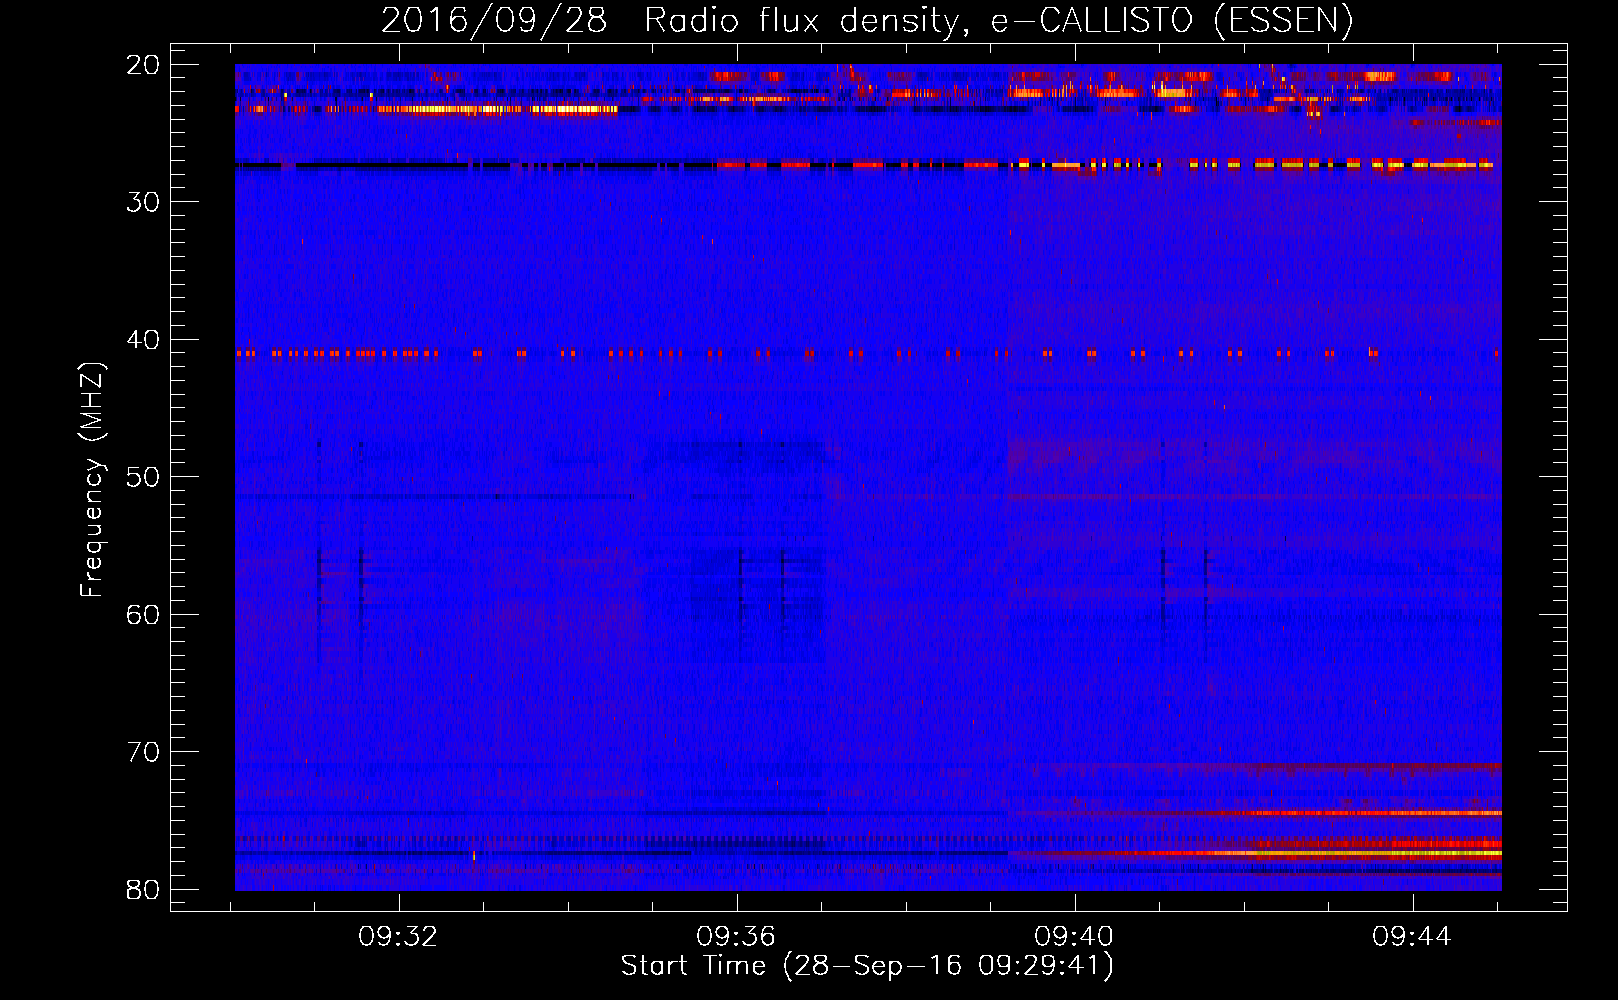Click the 'Start Time (28-Sep-16 09:29:41)' label

tap(867, 966)
